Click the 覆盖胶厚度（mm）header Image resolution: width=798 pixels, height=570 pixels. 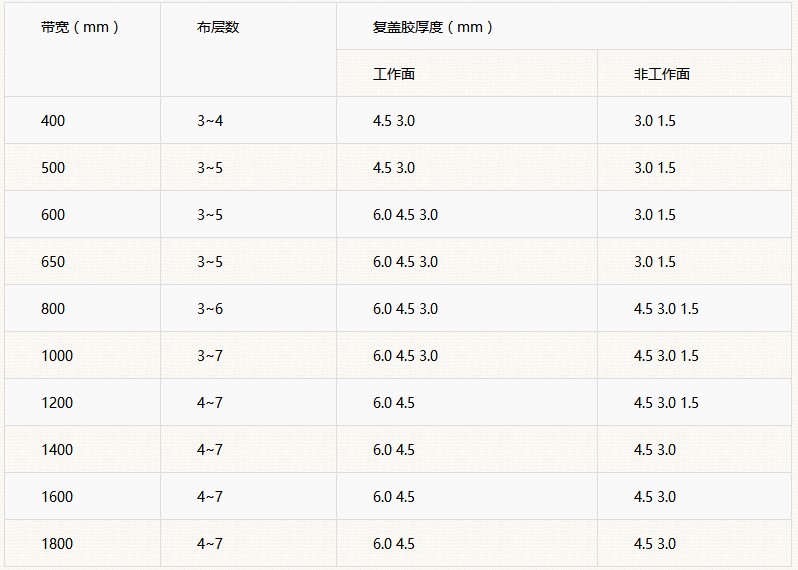(x=564, y=26)
